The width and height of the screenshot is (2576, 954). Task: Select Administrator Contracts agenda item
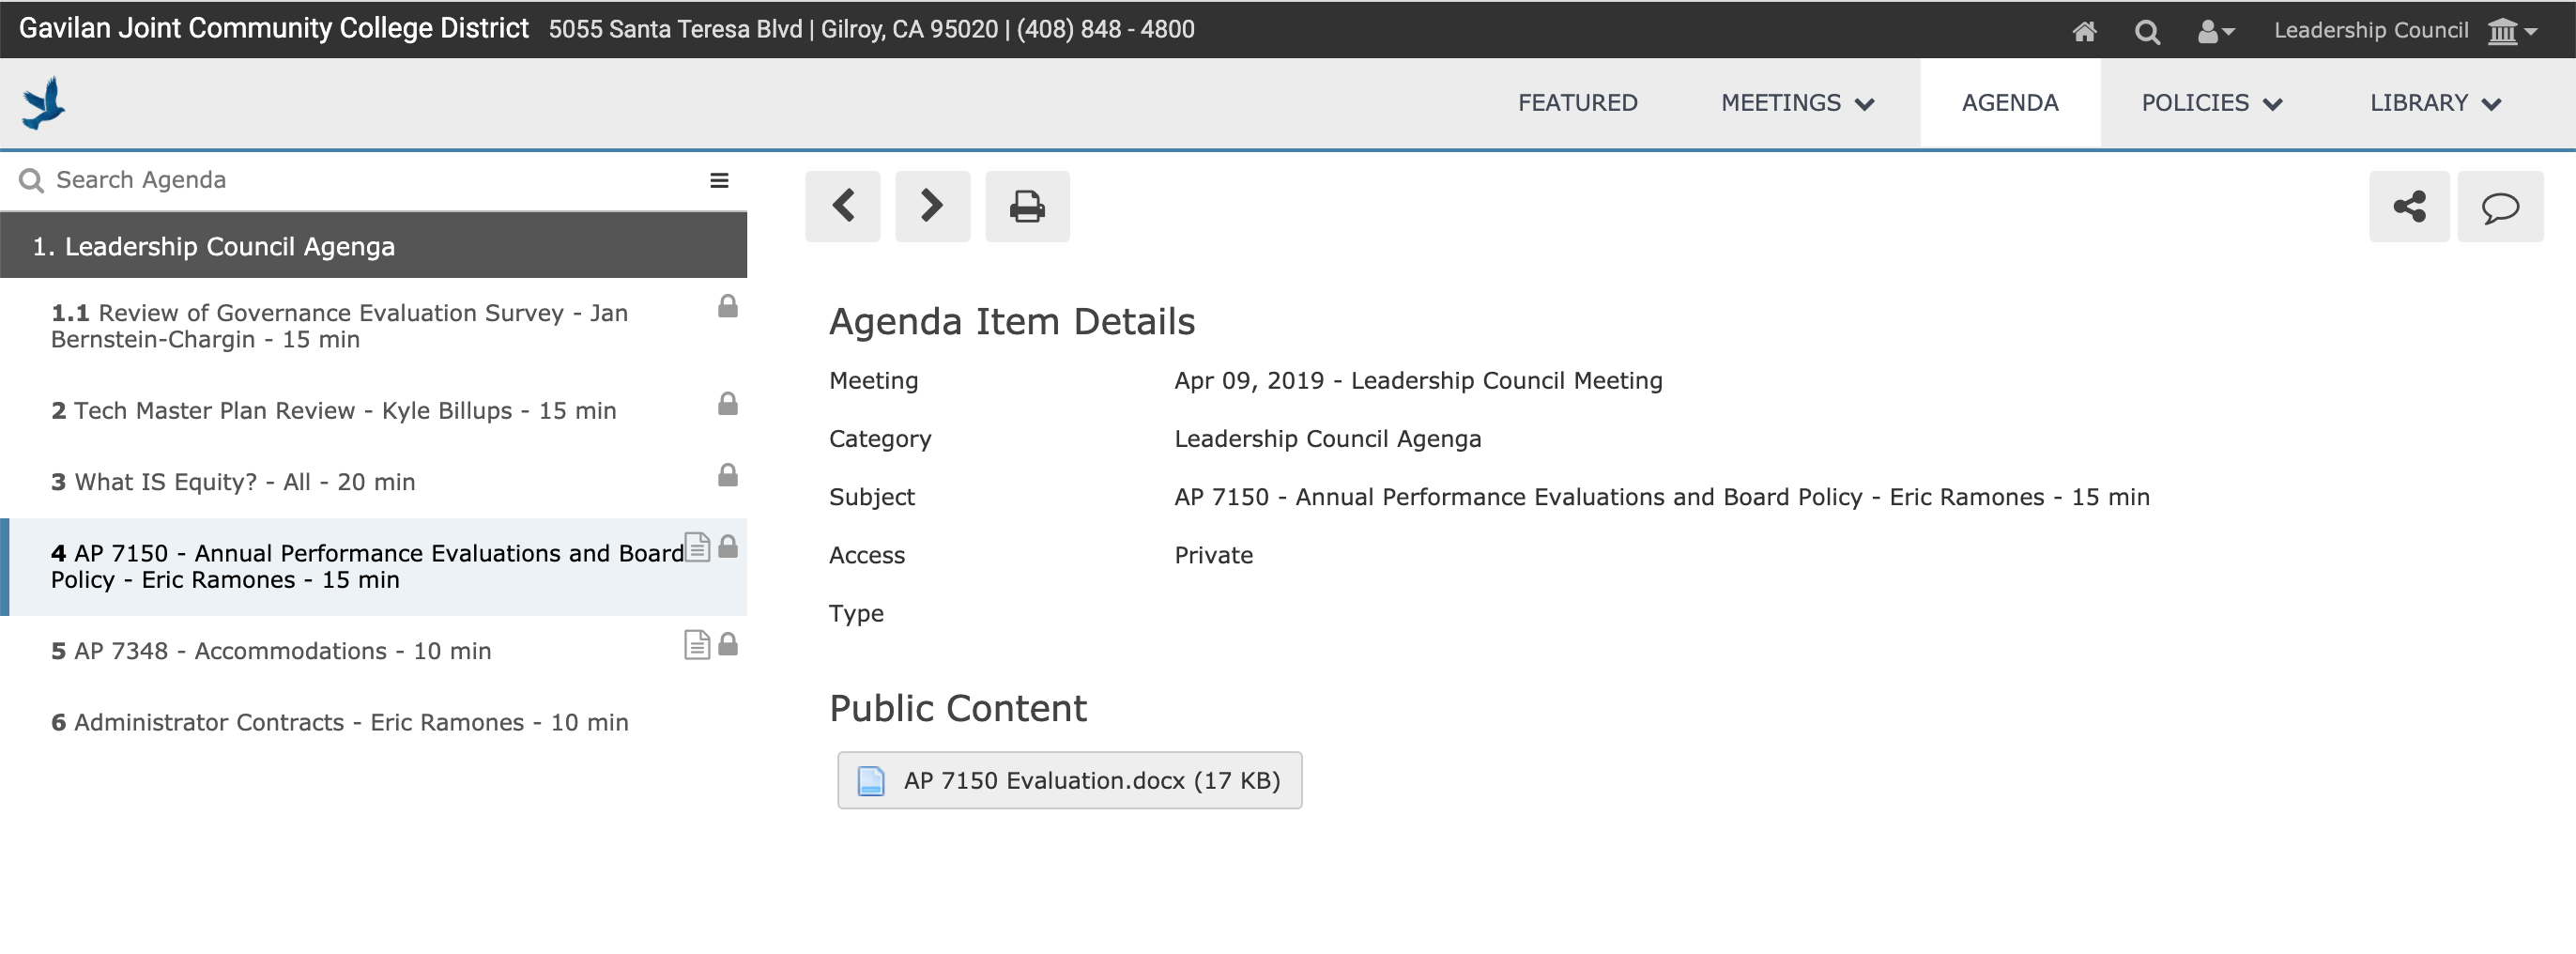pos(339,722)
